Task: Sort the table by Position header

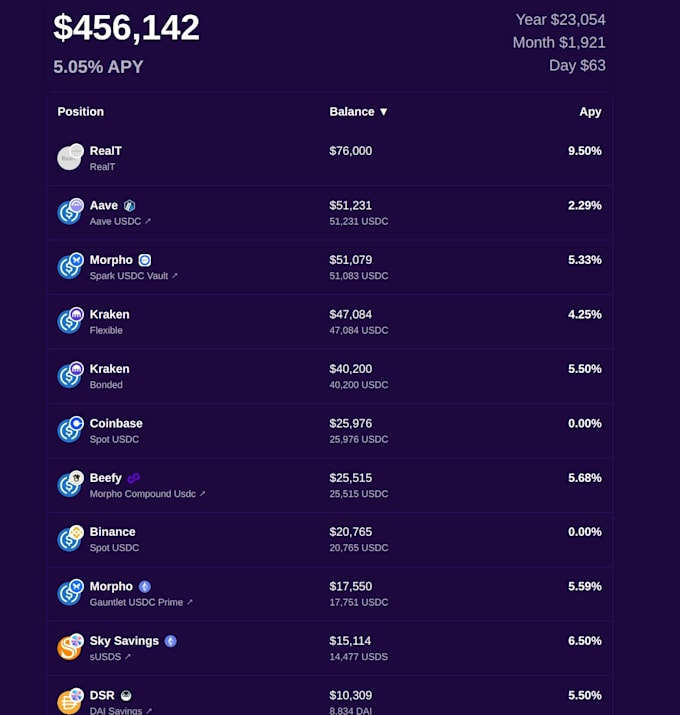Action: 81,112
